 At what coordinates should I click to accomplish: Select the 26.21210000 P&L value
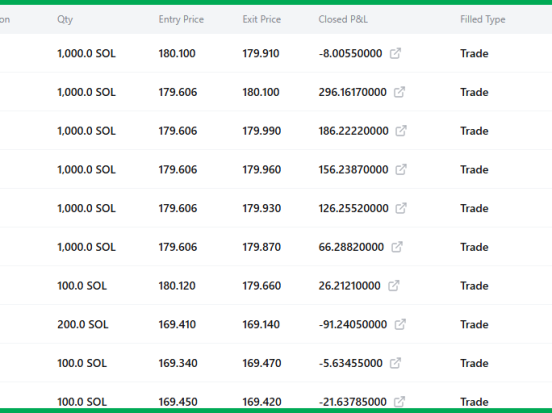tap(350, 286)
